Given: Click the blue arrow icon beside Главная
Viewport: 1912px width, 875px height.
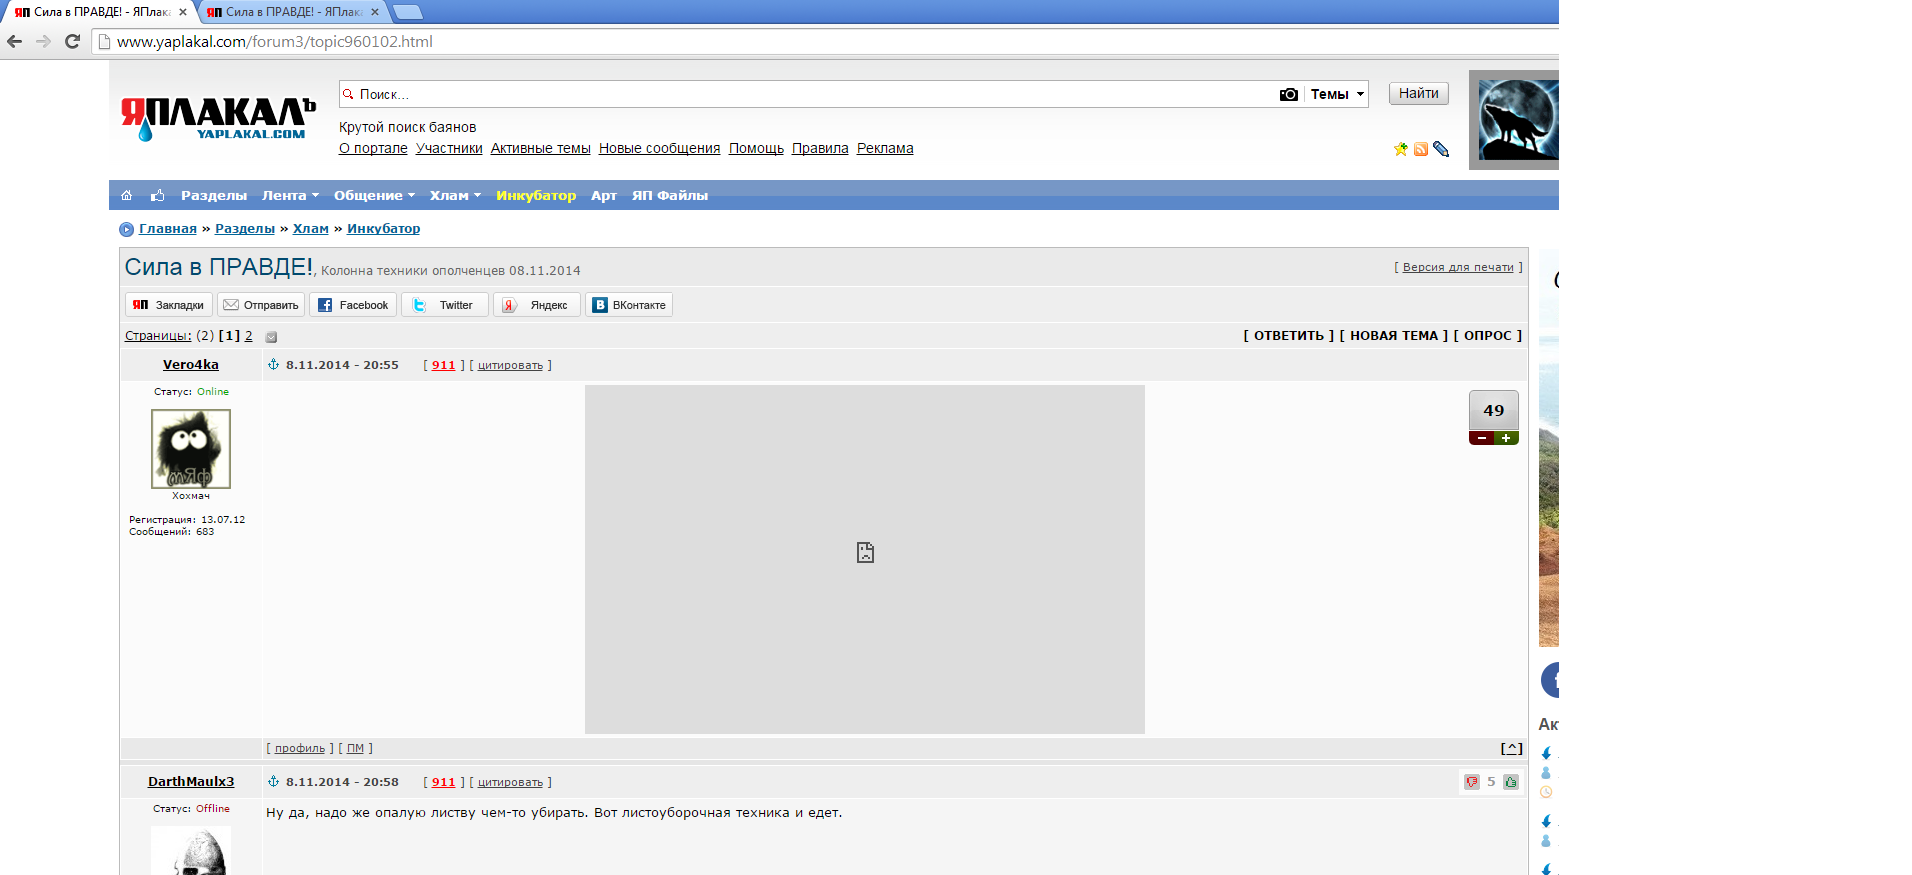Looking at the screenshot, I should point(126,229).
